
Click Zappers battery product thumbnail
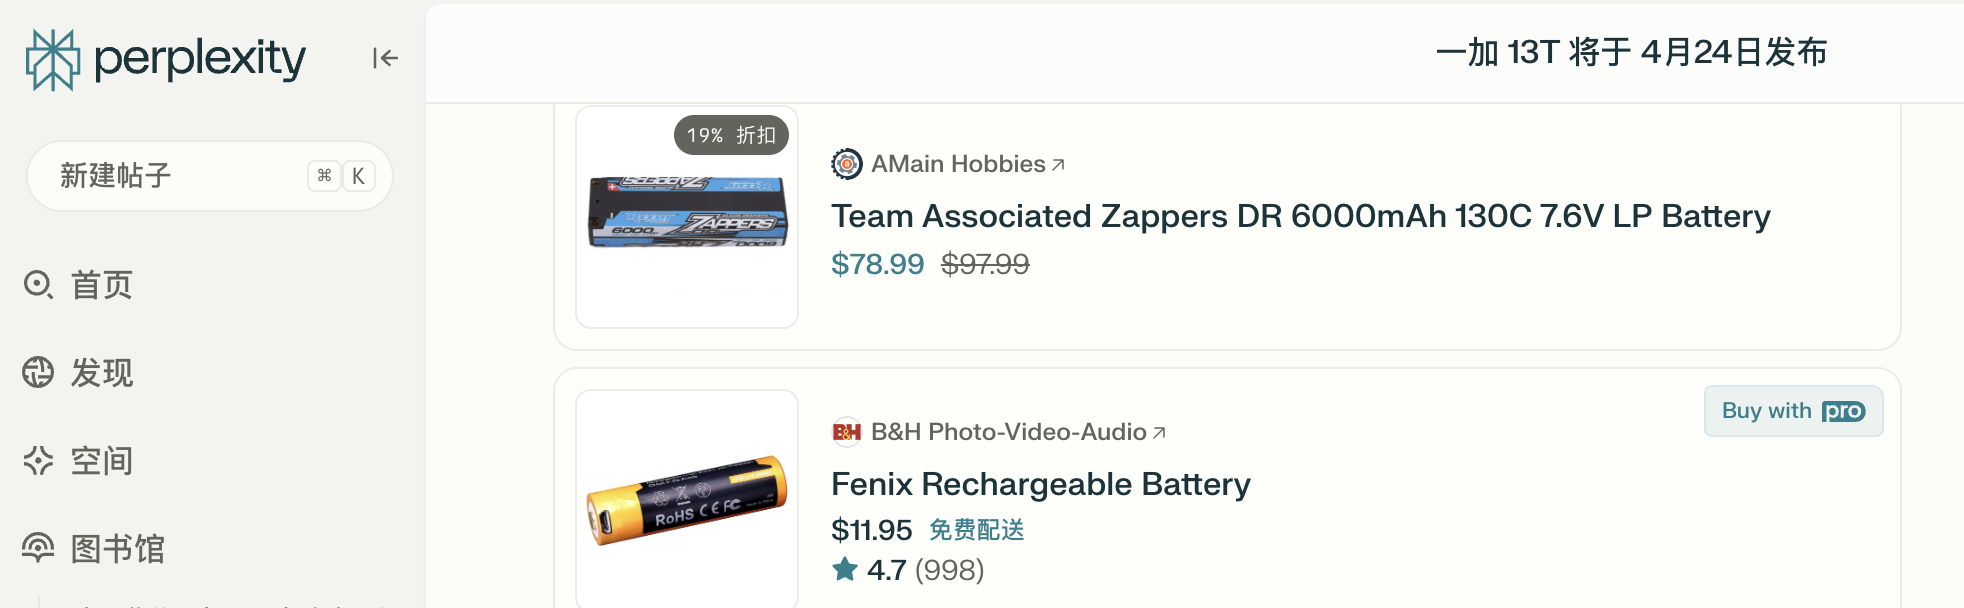pos(687,217)
